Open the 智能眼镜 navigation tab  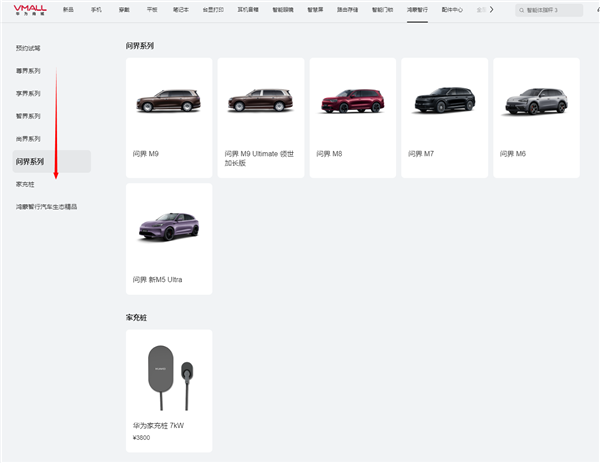click(283, 10)
